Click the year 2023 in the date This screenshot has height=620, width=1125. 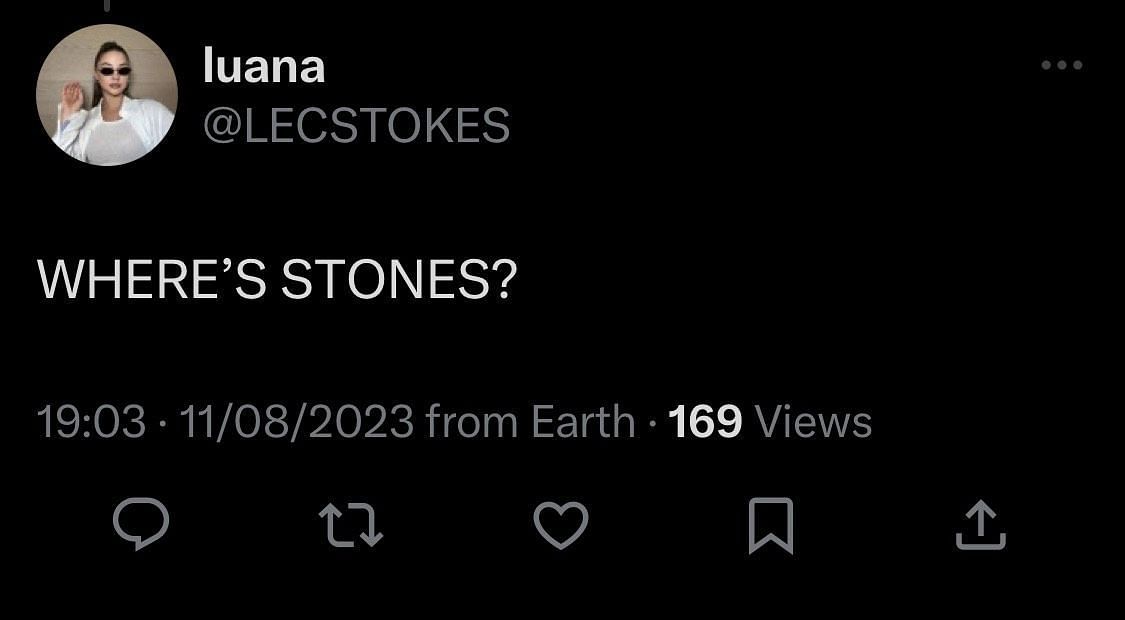[362, 422]
